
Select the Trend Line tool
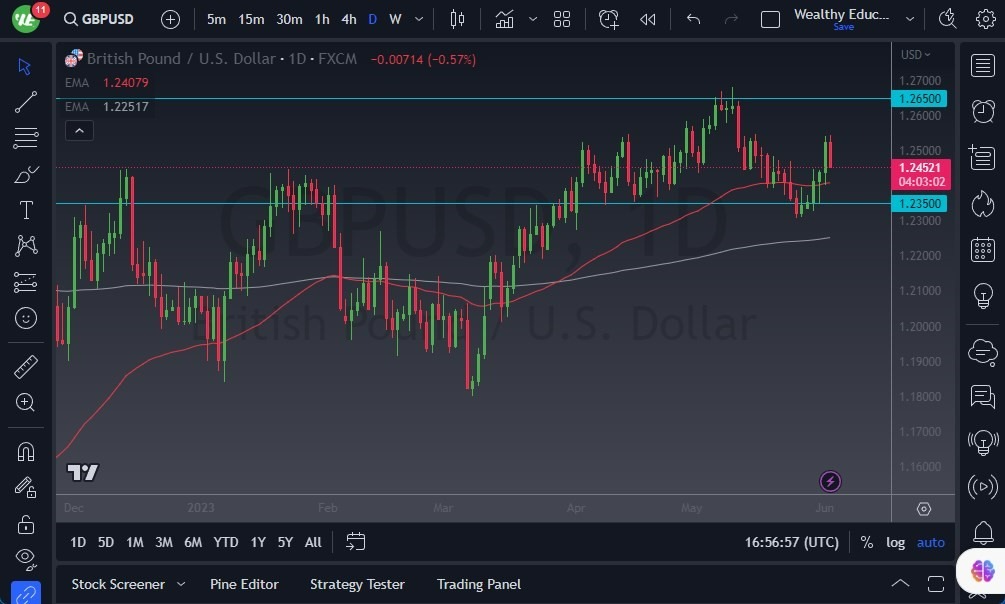25,101
